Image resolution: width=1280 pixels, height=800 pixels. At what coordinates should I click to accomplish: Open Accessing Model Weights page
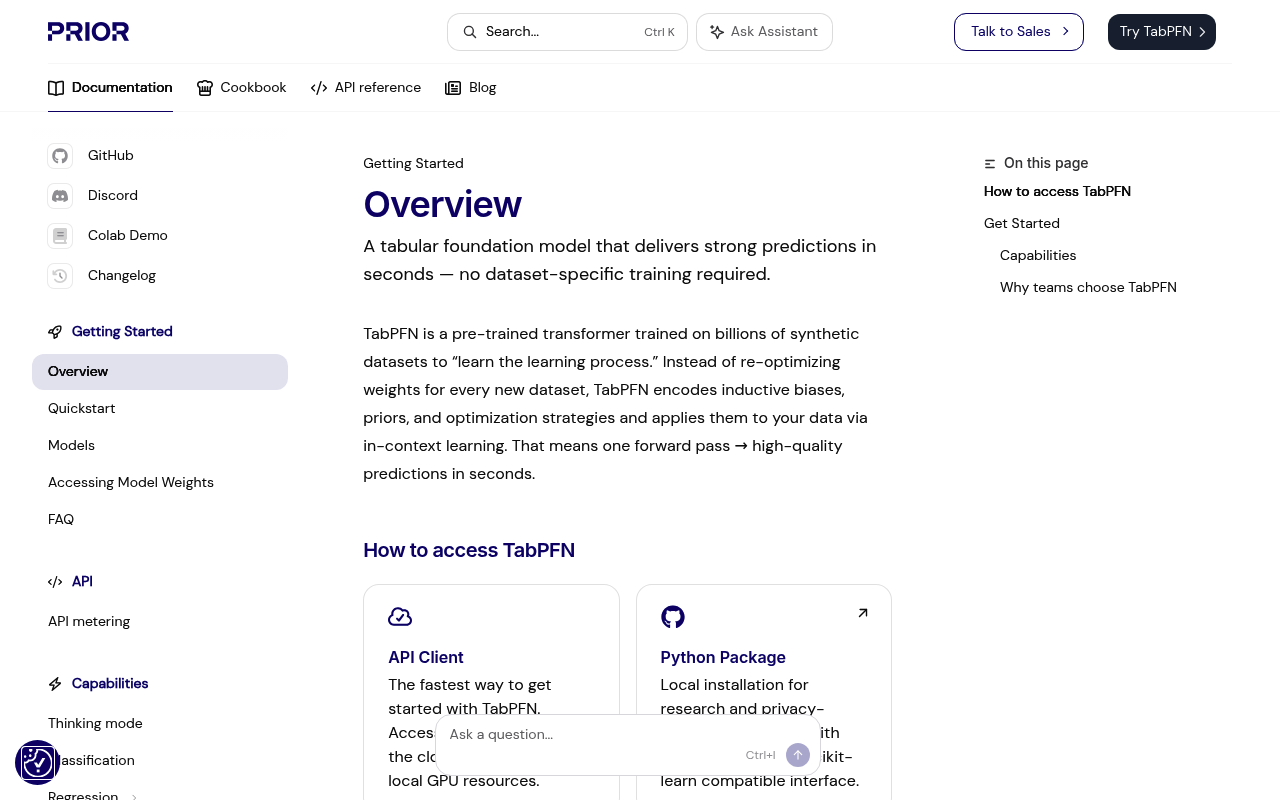pyautogui.click(x=131, y=483)
